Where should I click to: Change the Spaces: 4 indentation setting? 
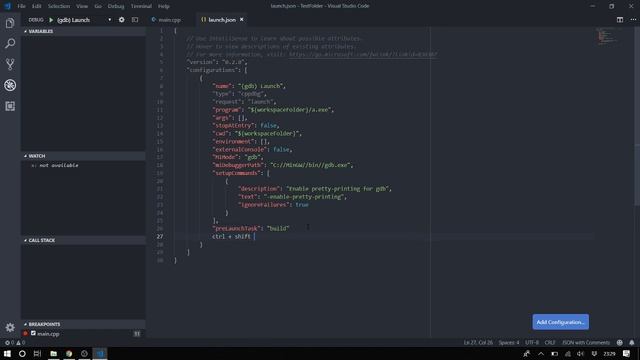[509, 343]
